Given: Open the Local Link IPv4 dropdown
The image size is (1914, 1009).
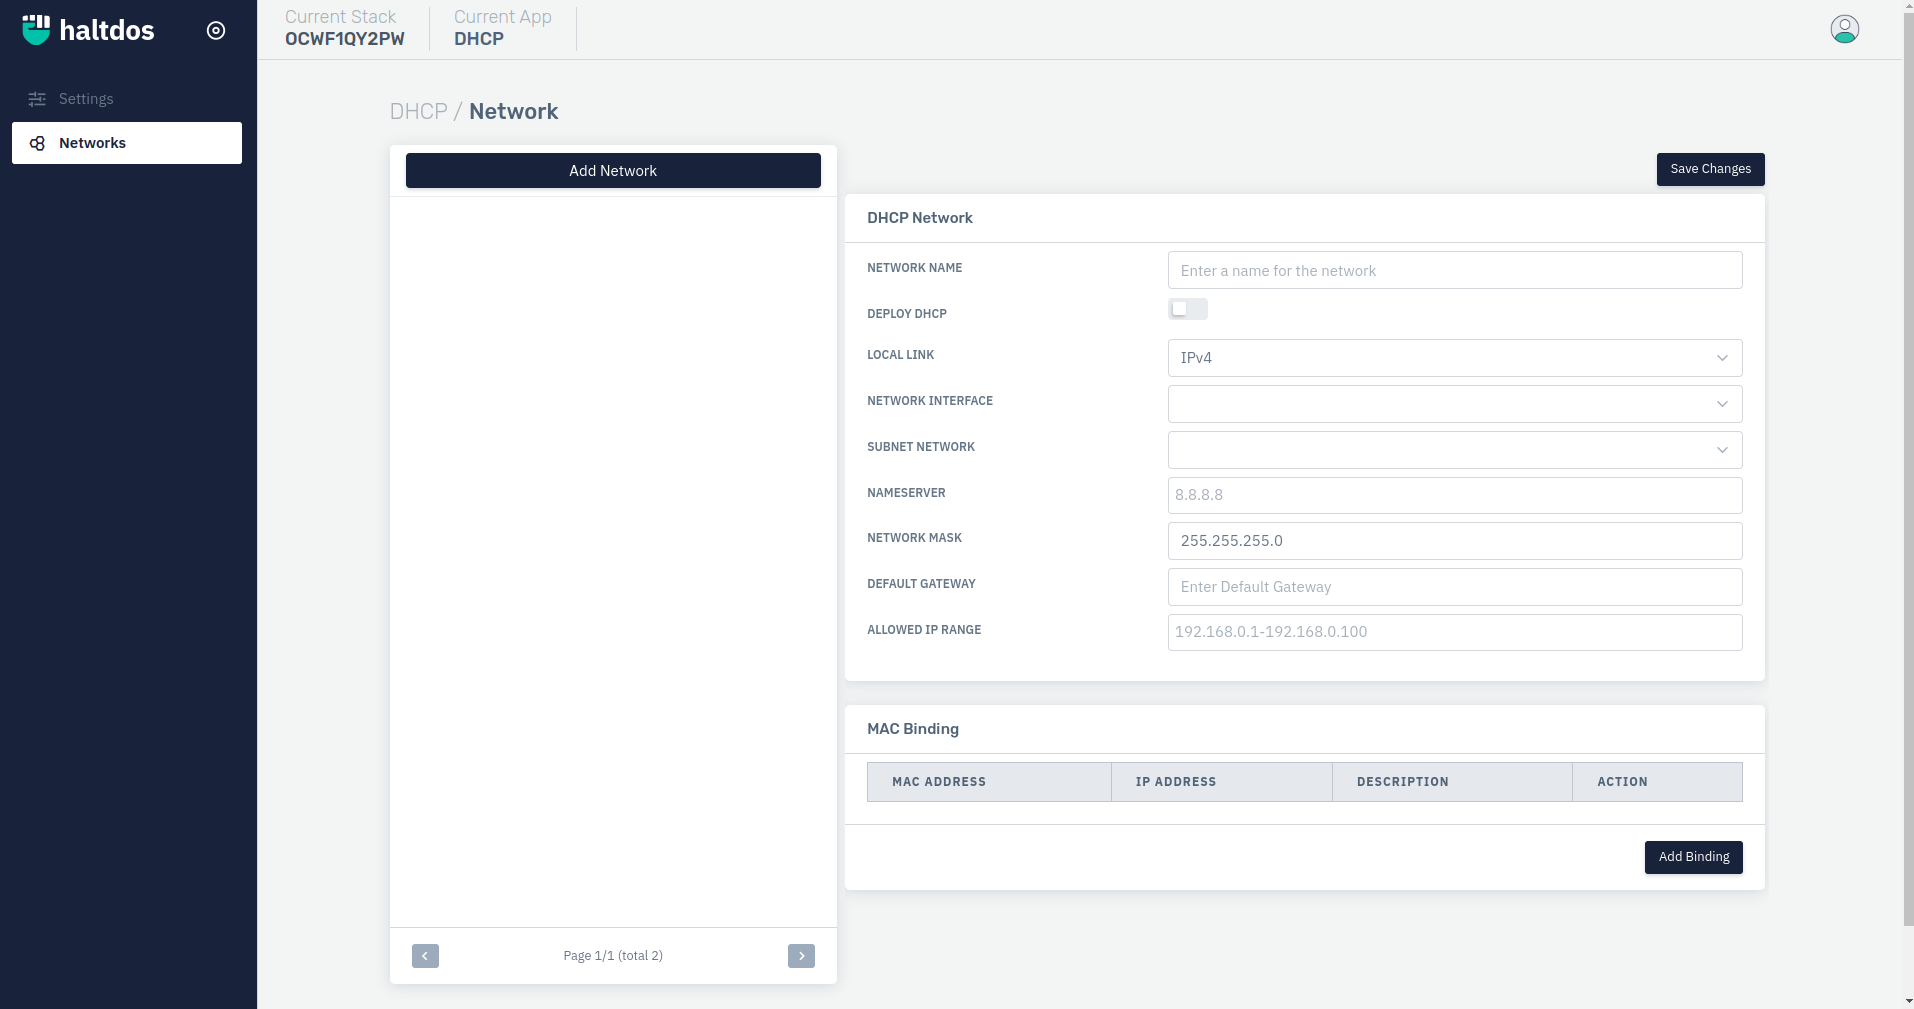Looking at the screenshot, I should (1455, 358).
